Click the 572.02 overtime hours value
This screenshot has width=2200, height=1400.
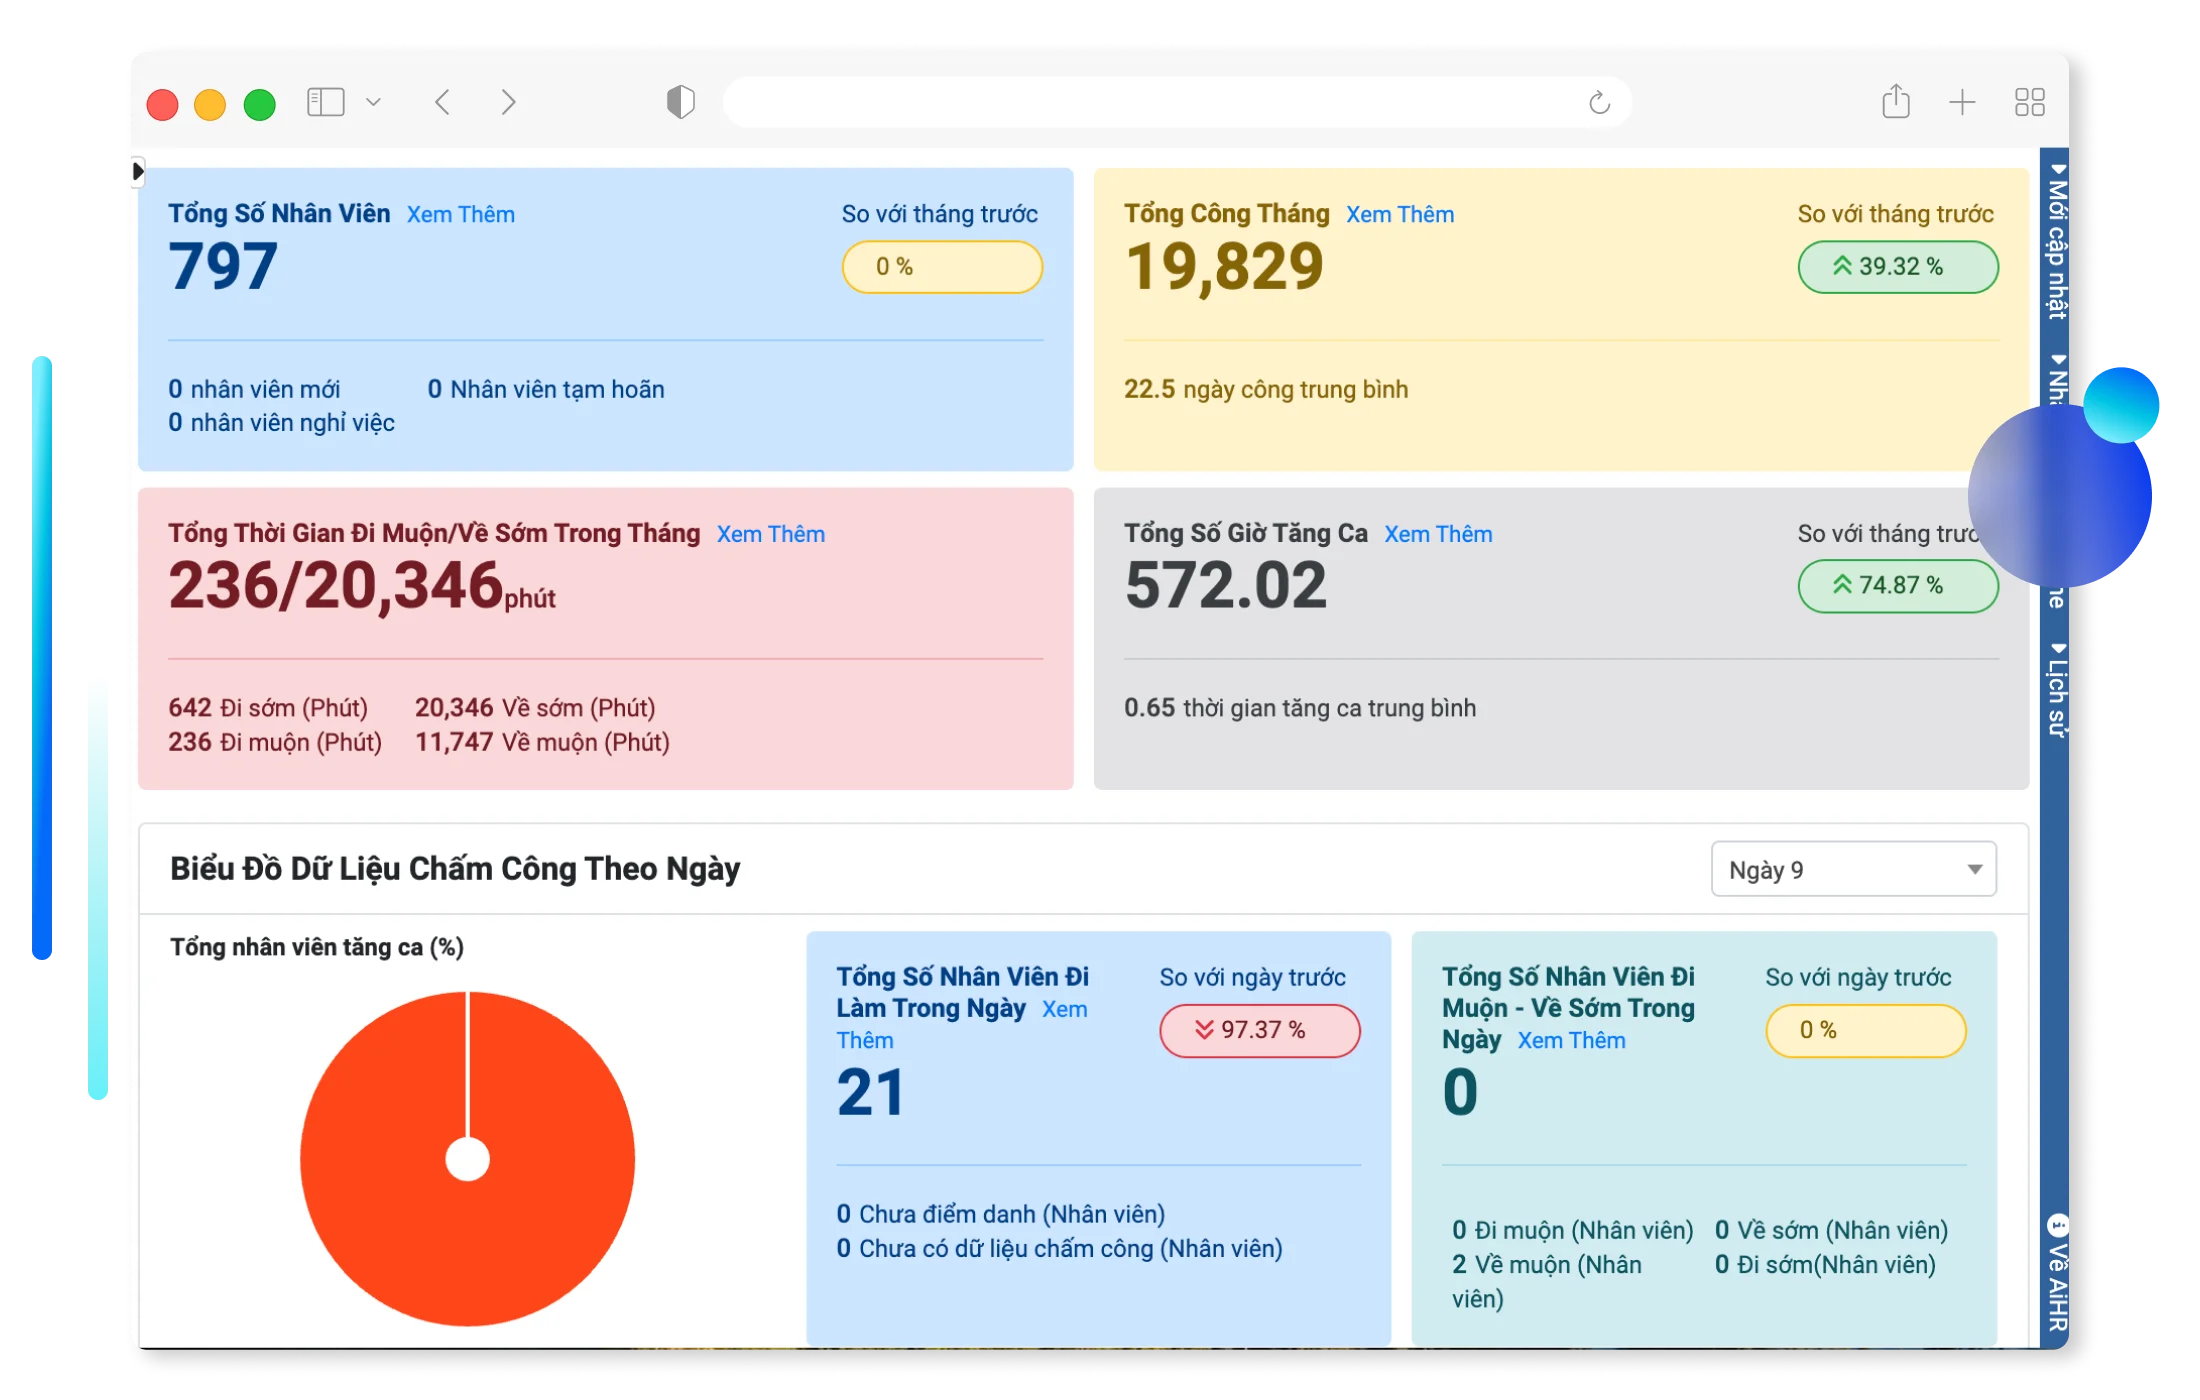coord(1225,586)
